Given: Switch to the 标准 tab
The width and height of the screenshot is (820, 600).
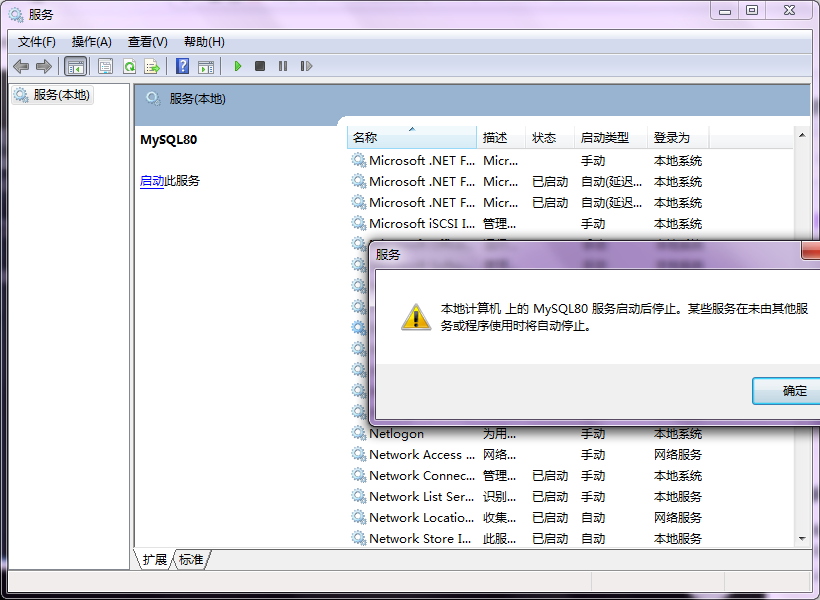Looking at the screenshot, I should (191, 560).
